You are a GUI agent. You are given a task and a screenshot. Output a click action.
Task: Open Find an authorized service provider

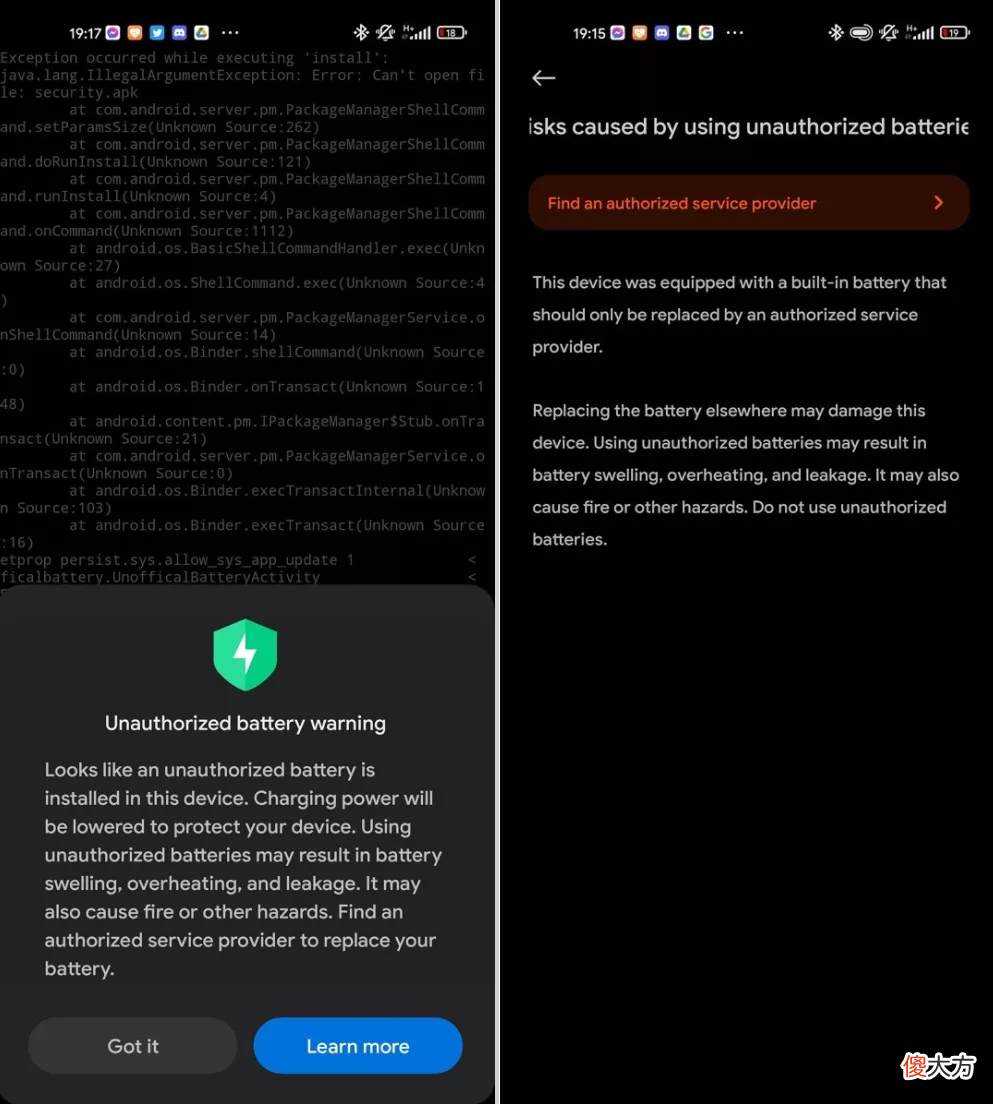[x=749, y=203]
